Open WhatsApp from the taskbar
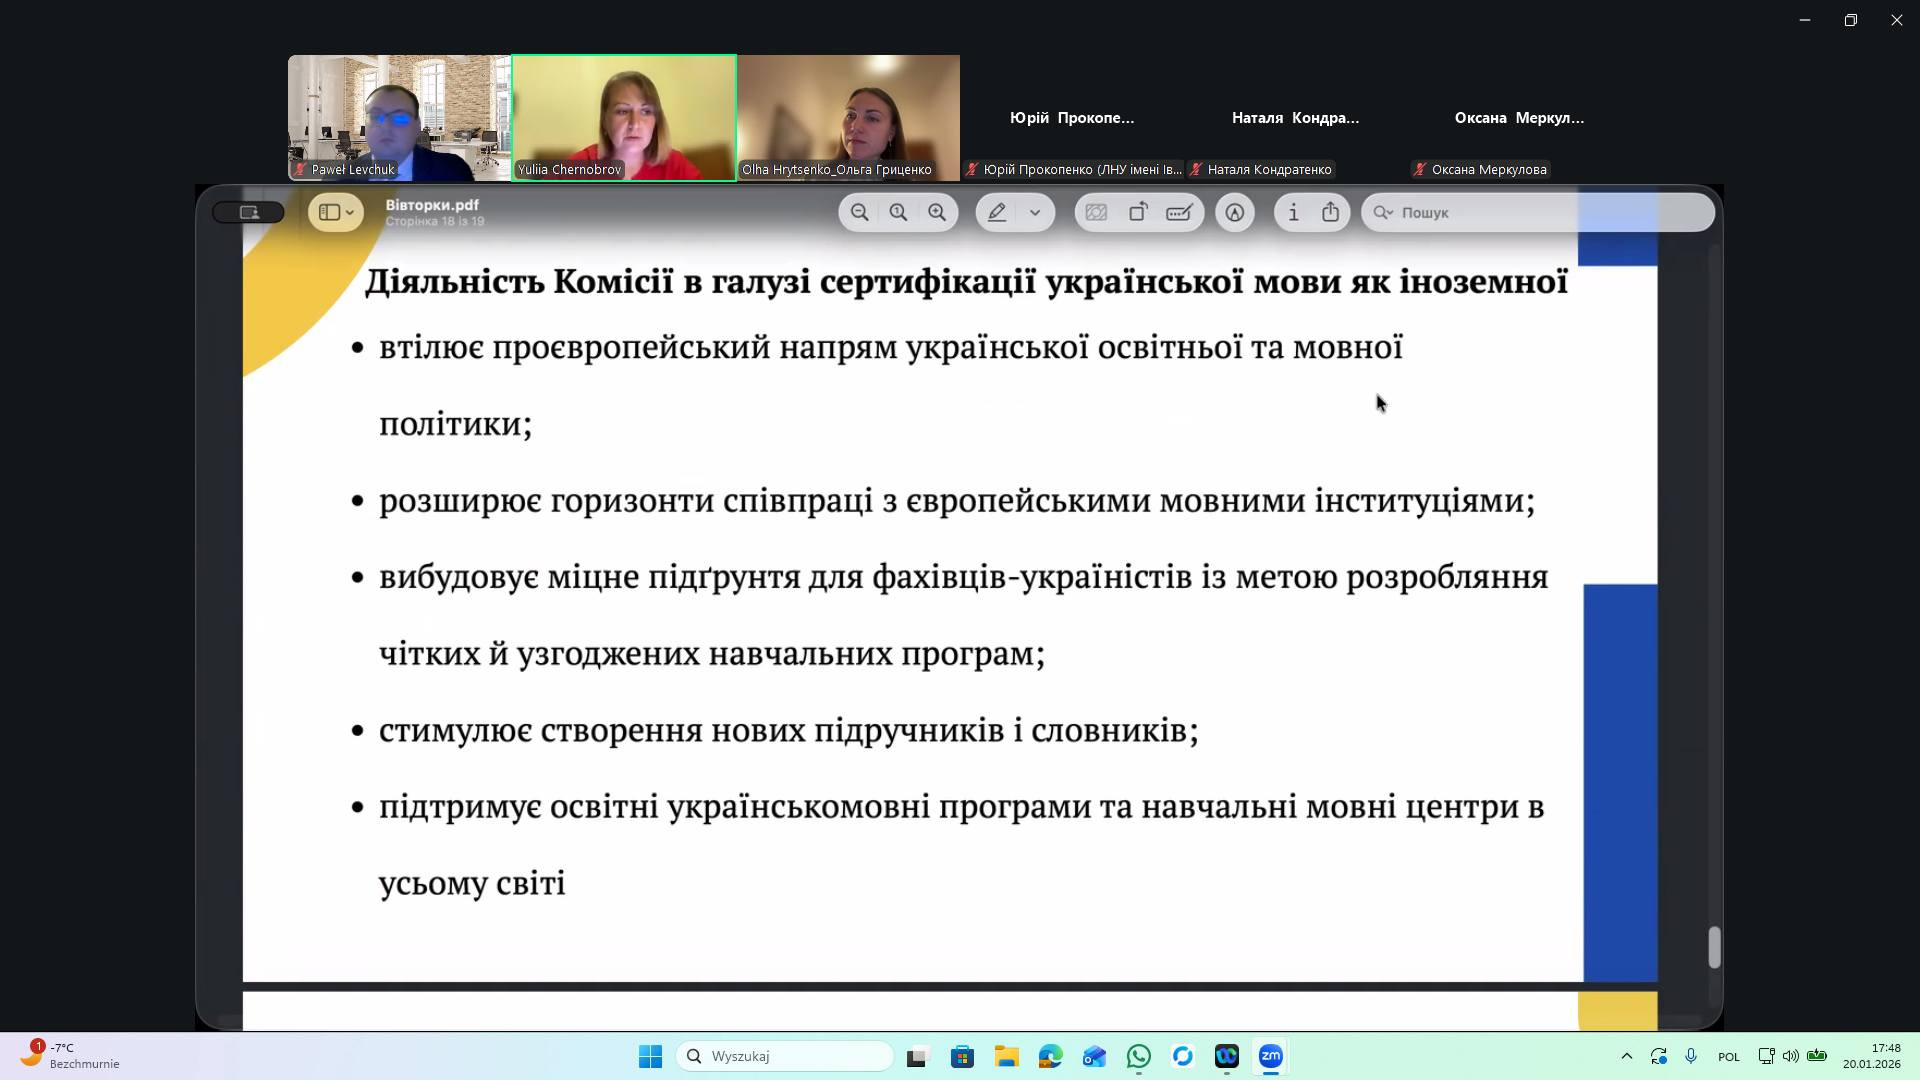This screenshot has width=1920, height=1080. [x=1138, y=1056]
